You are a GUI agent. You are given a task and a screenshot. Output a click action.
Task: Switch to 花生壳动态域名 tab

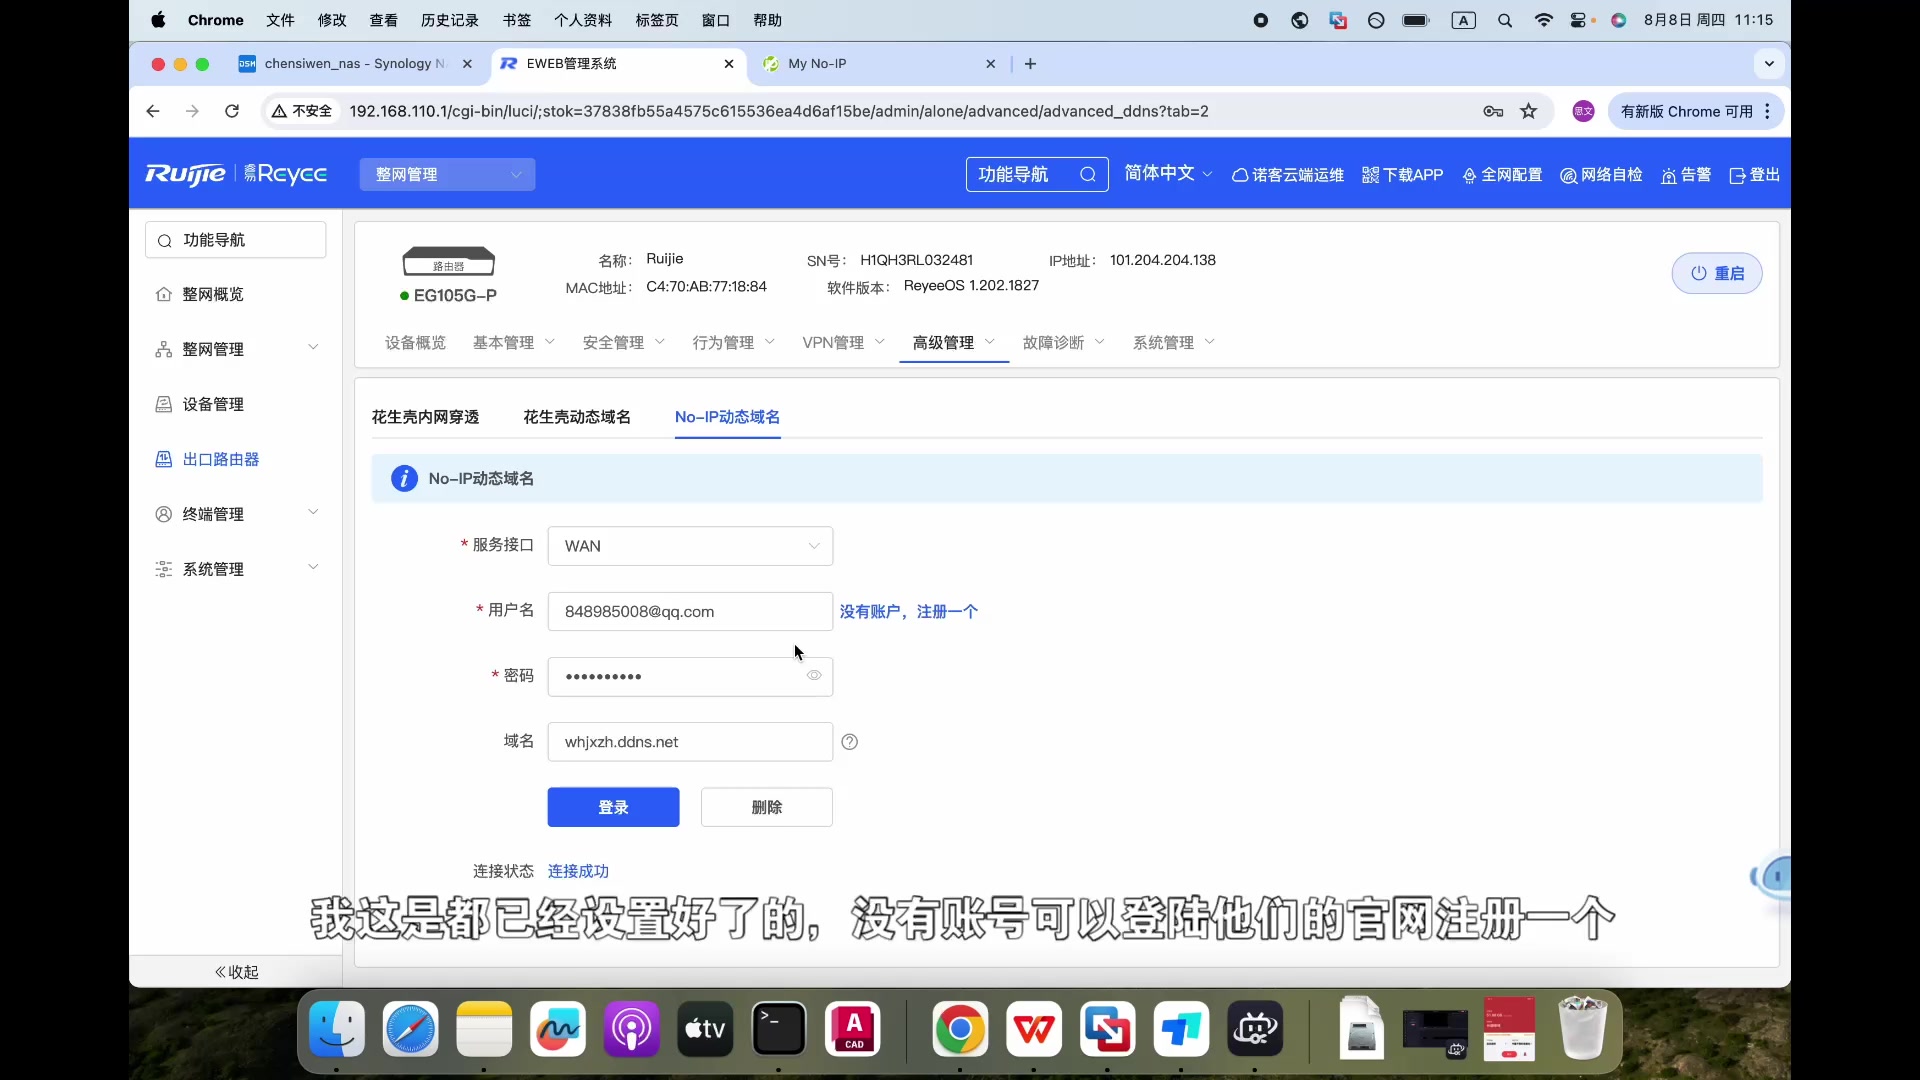(x=576, y=417)
